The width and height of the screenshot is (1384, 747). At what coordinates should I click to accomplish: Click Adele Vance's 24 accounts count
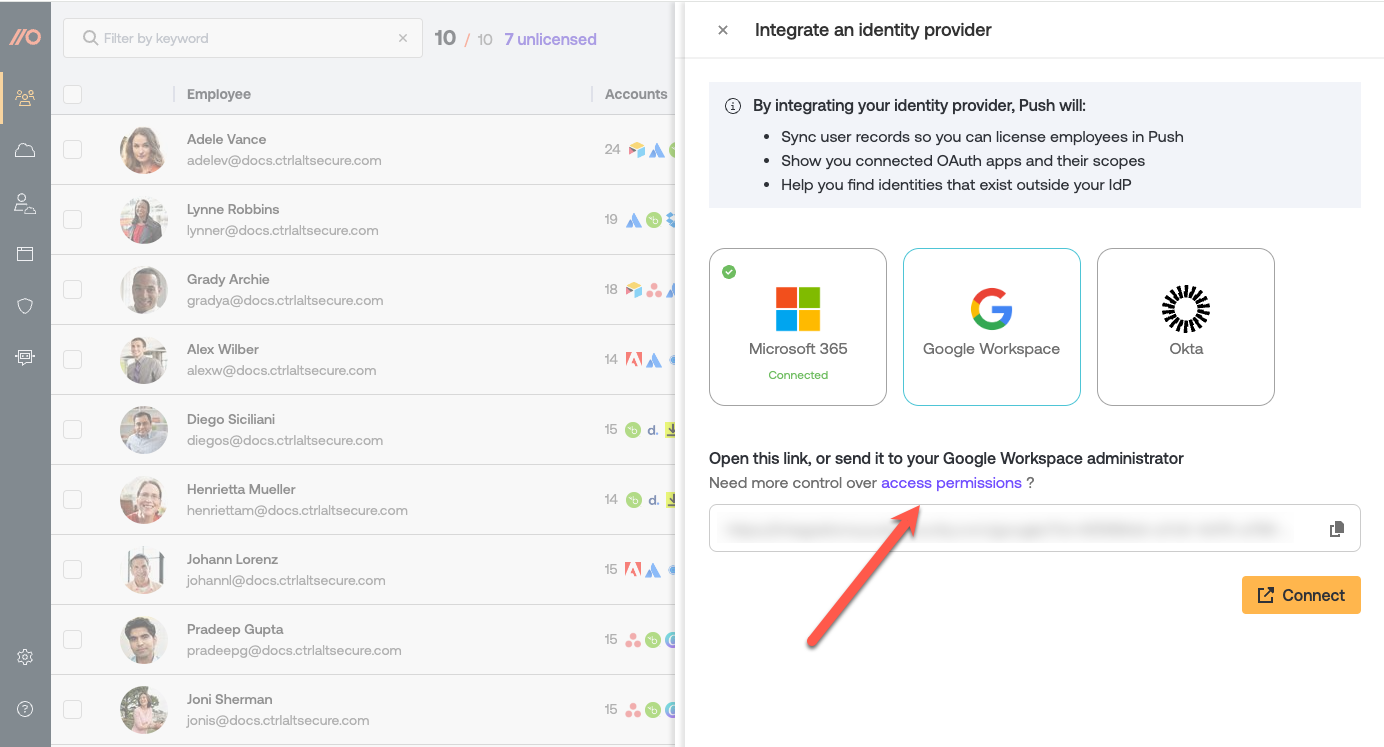point(612,150)
